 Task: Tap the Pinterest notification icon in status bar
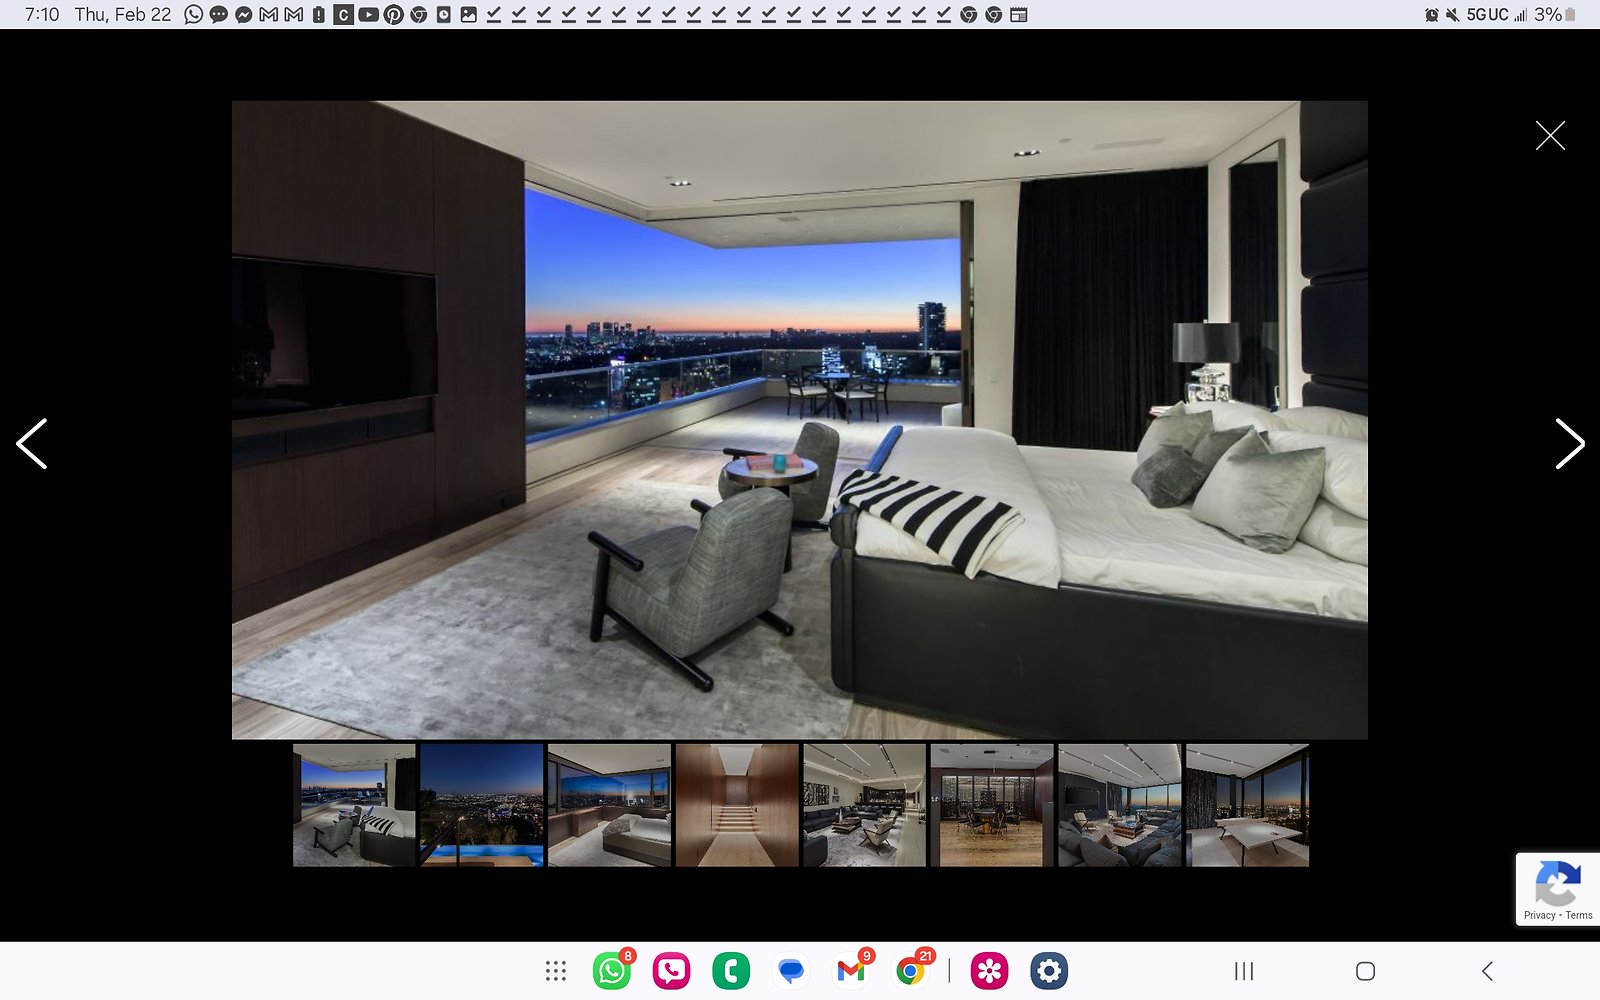point(393,15)
